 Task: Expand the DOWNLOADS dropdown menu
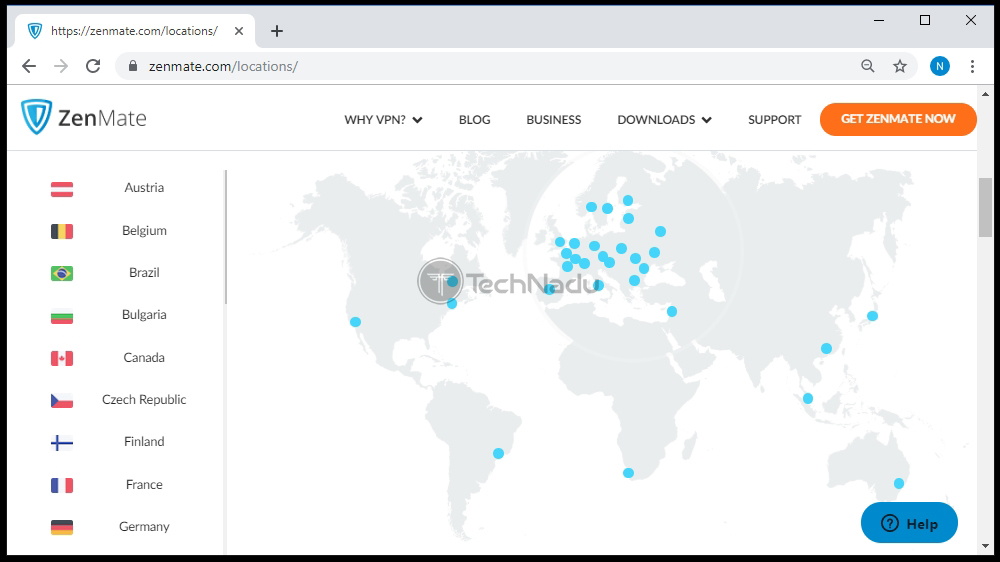coord(664,119)
